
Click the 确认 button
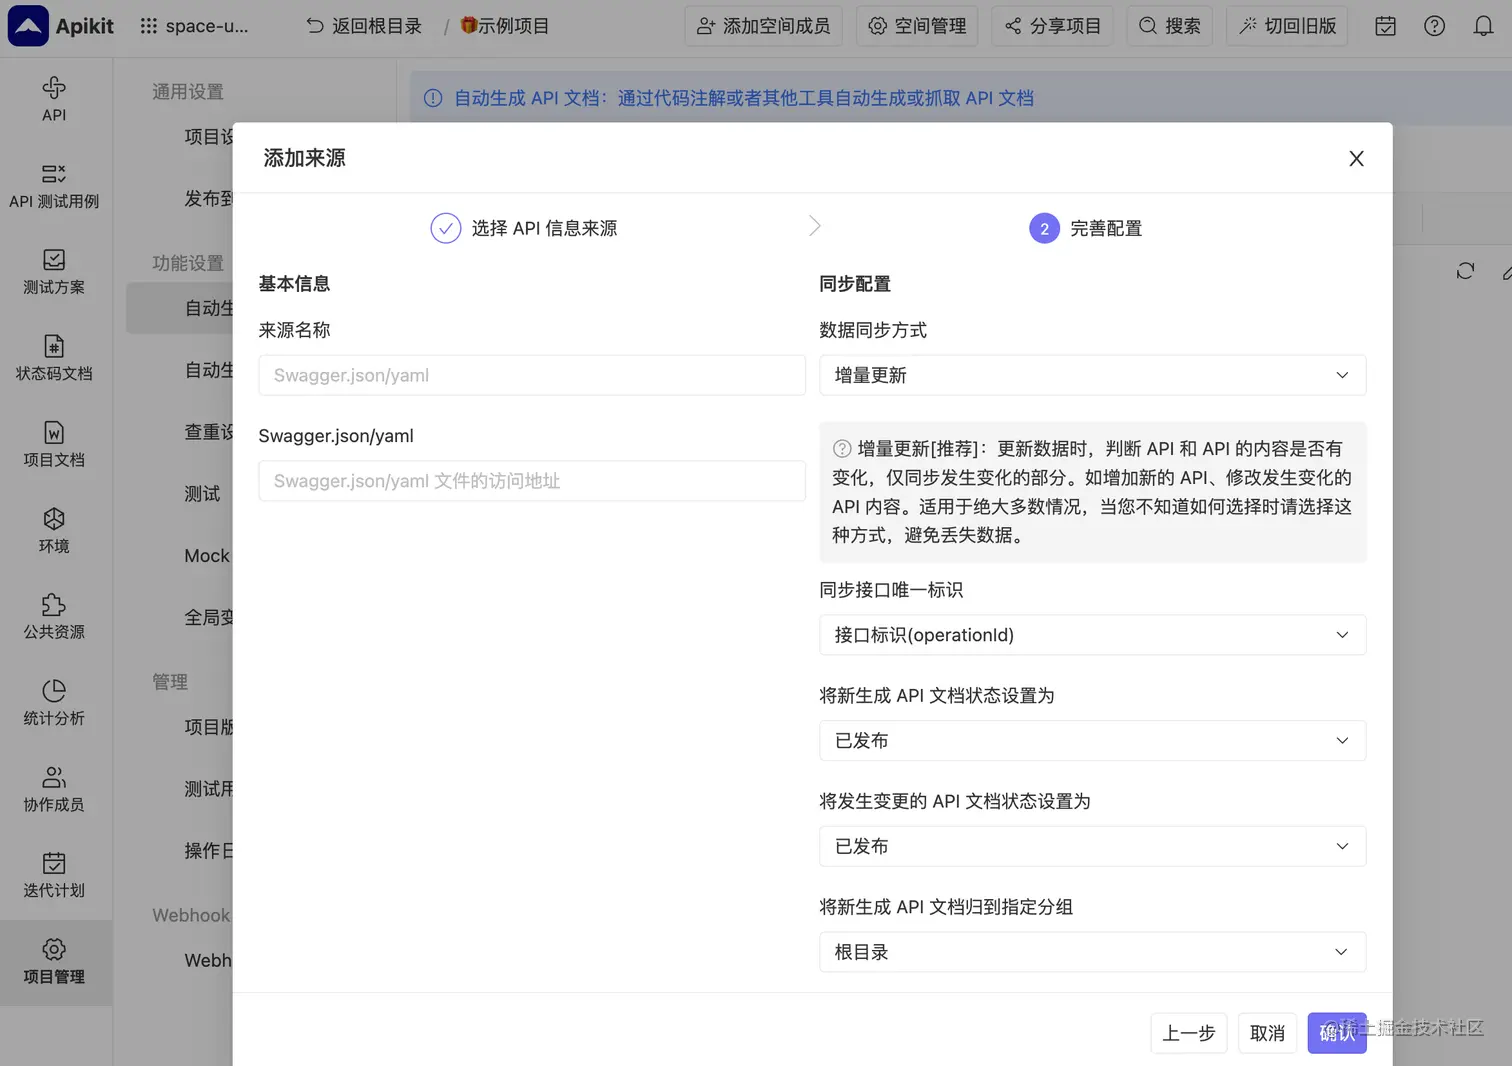tap(1337, 1033)
